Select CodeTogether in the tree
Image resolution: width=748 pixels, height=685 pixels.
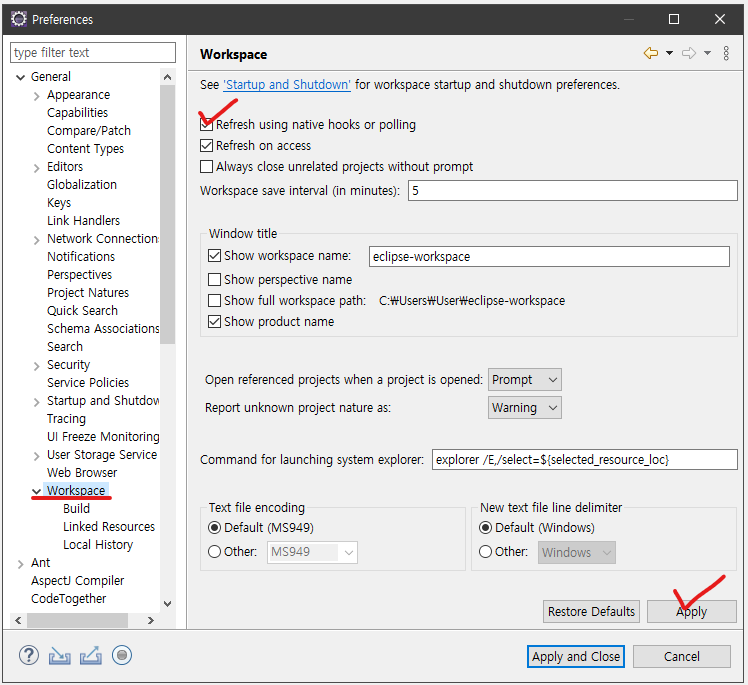68,599
